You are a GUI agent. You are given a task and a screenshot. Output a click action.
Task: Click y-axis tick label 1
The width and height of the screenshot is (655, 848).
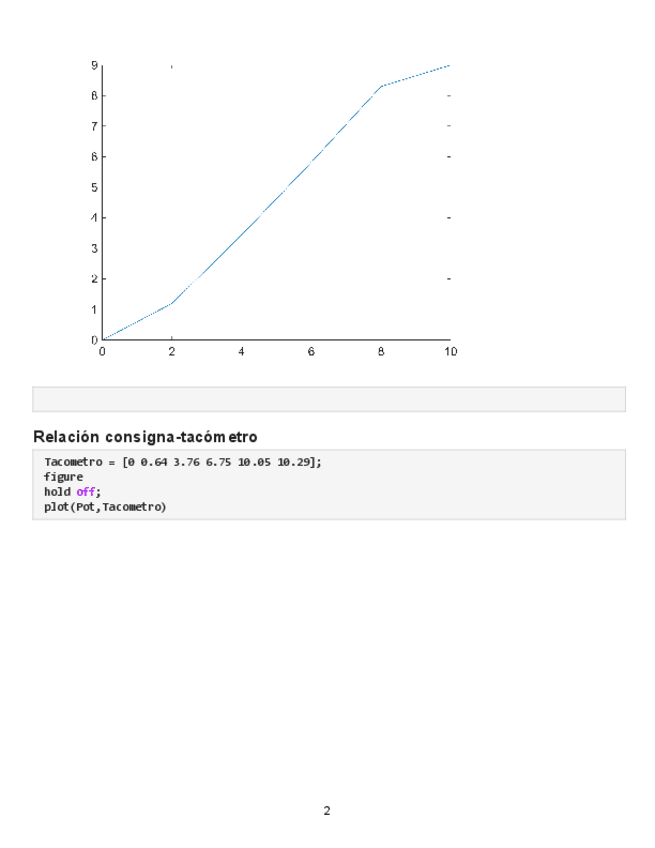pos(94,309)
